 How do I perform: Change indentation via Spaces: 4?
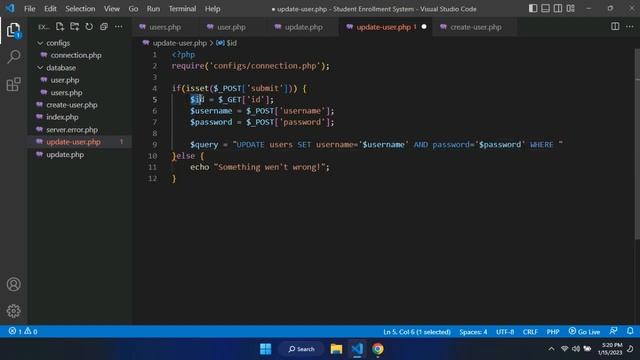(473, 331)
